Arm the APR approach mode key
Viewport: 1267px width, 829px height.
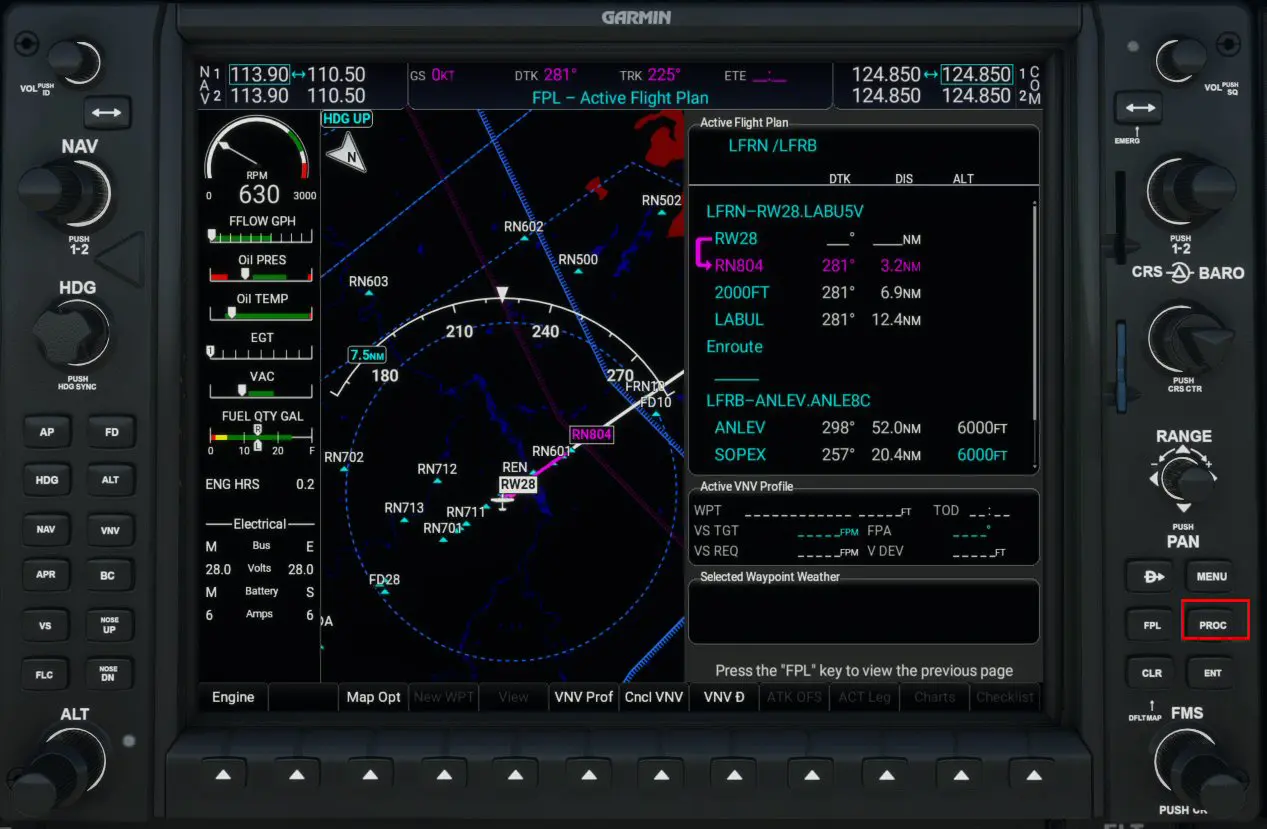[47, 576]
